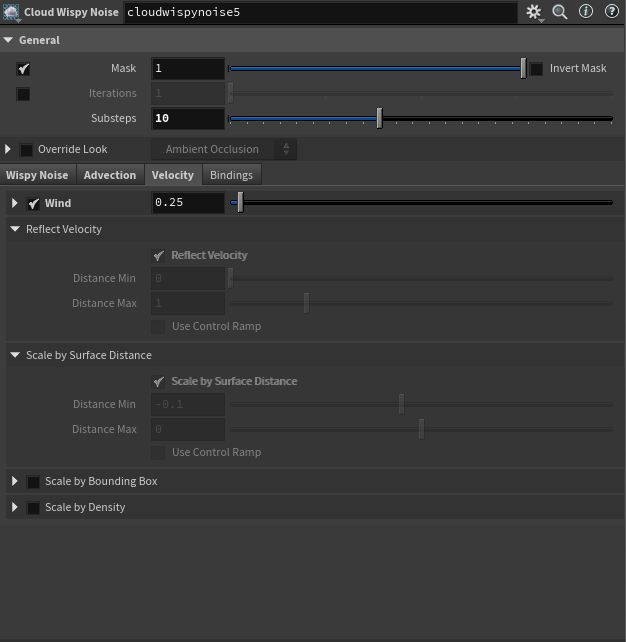626x642 pixels.
Task: Open the Bindings tab
Action: pyautogui.click(x=231, y=175)
